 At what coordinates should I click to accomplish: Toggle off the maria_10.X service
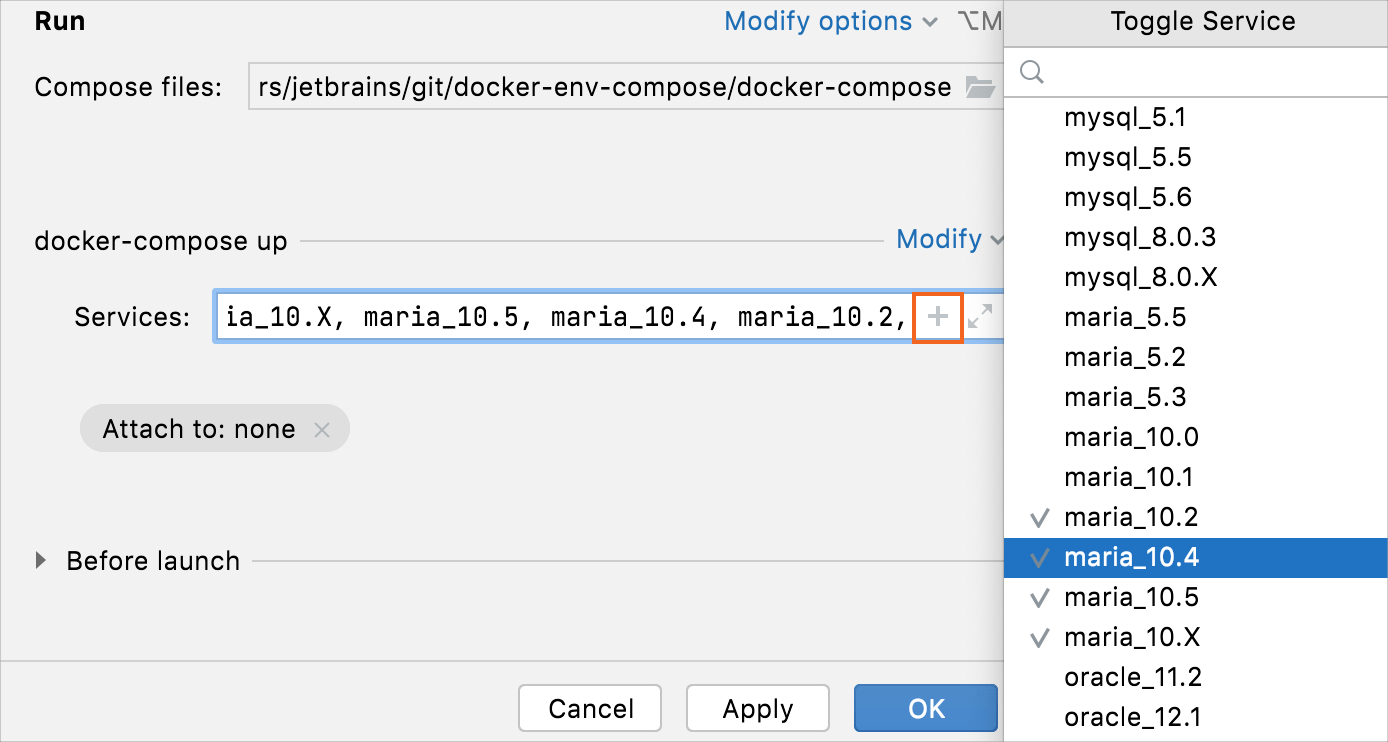[1128, 637]
